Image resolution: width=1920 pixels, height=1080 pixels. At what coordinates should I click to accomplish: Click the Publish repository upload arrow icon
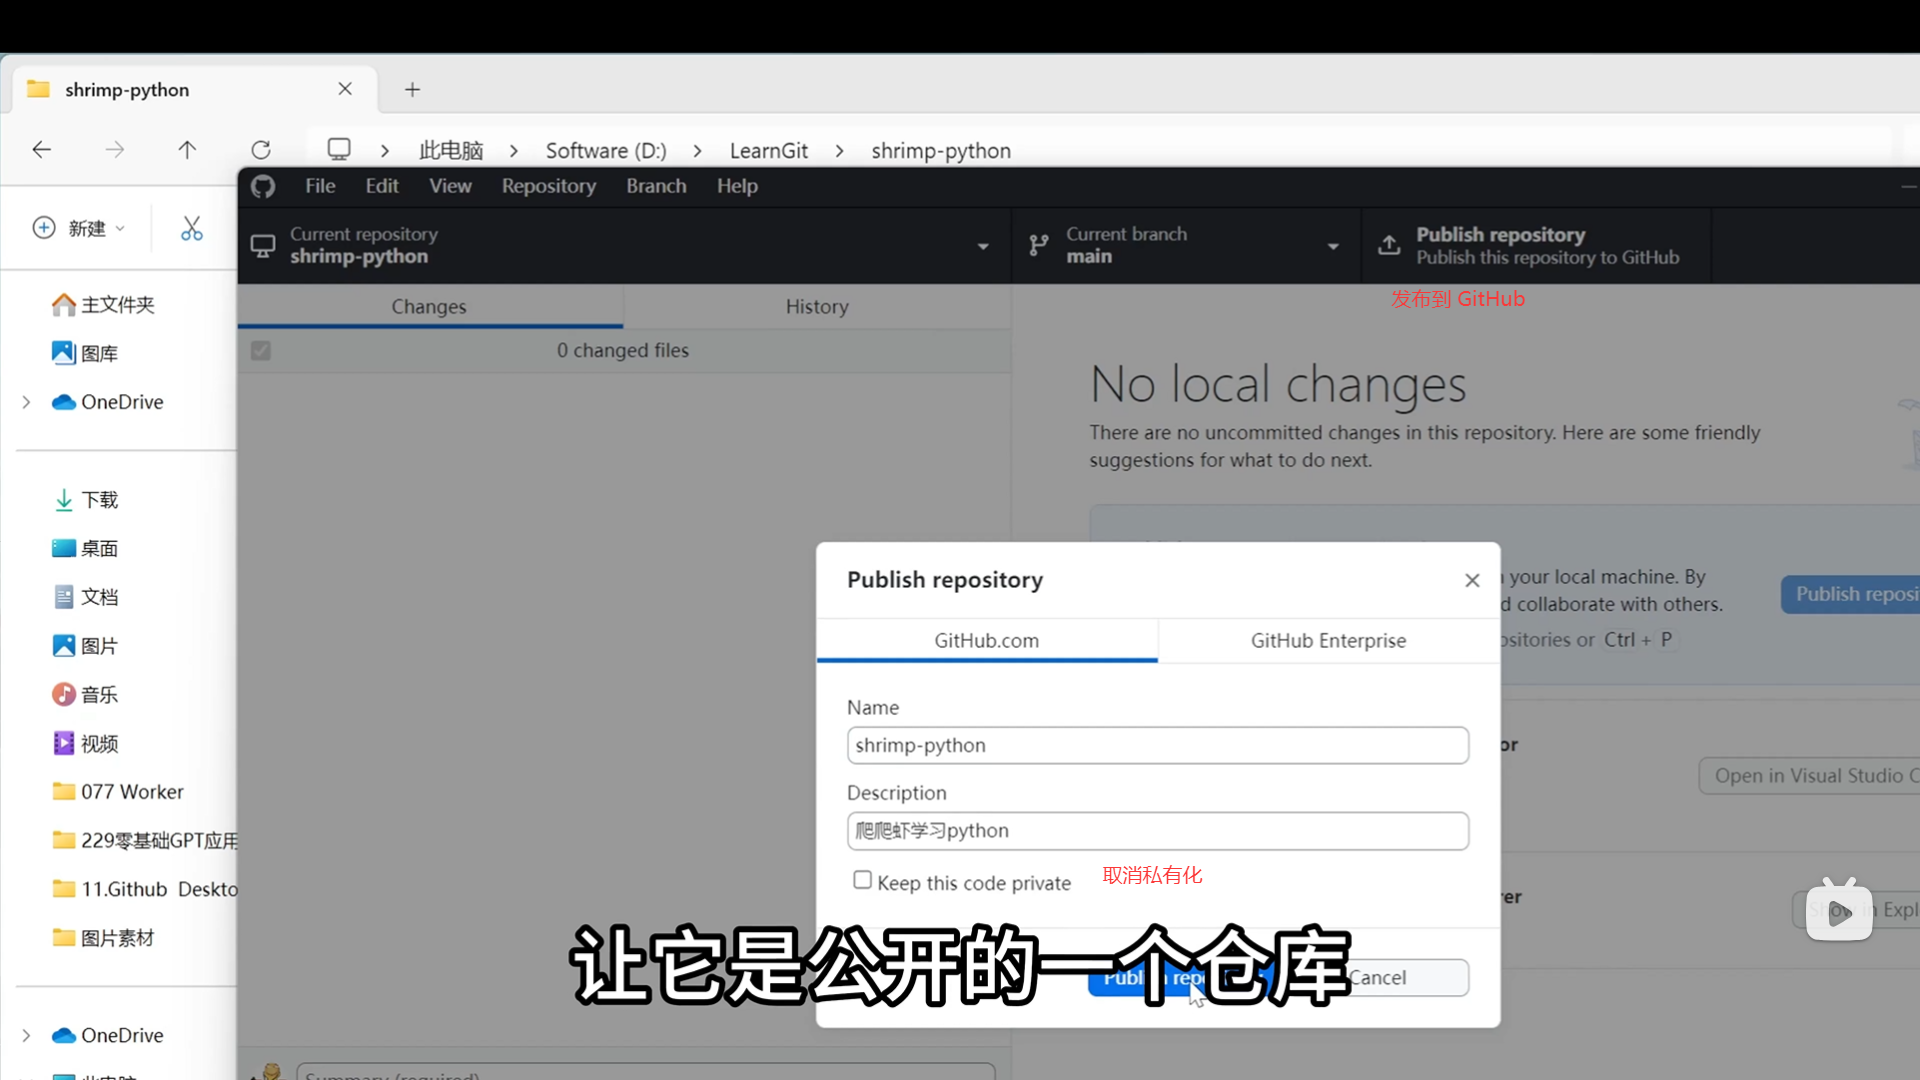click(x=1389, y=245)
